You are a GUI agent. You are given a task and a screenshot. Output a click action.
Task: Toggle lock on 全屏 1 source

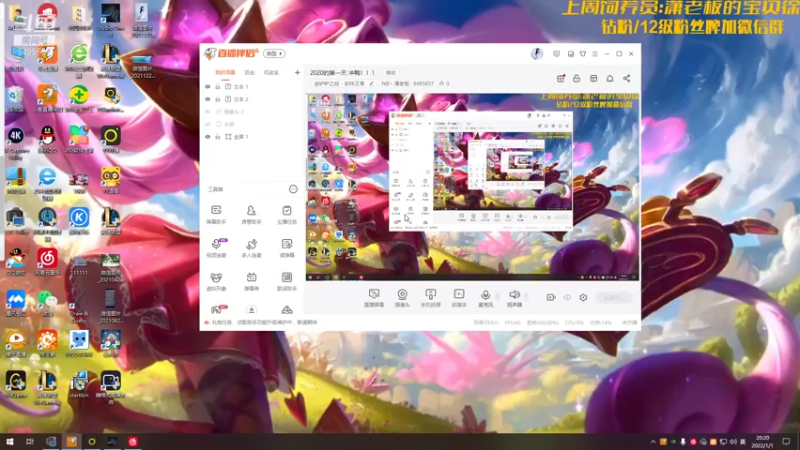(x=218, y=137)
